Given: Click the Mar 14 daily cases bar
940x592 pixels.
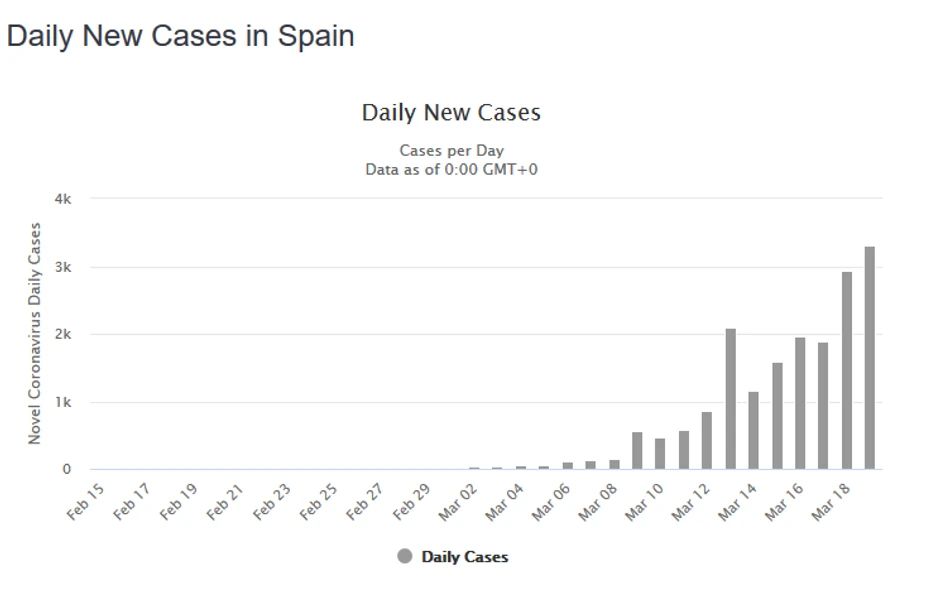Looking at the screenshot, I should pyautogui.click(x=753, y=431).
